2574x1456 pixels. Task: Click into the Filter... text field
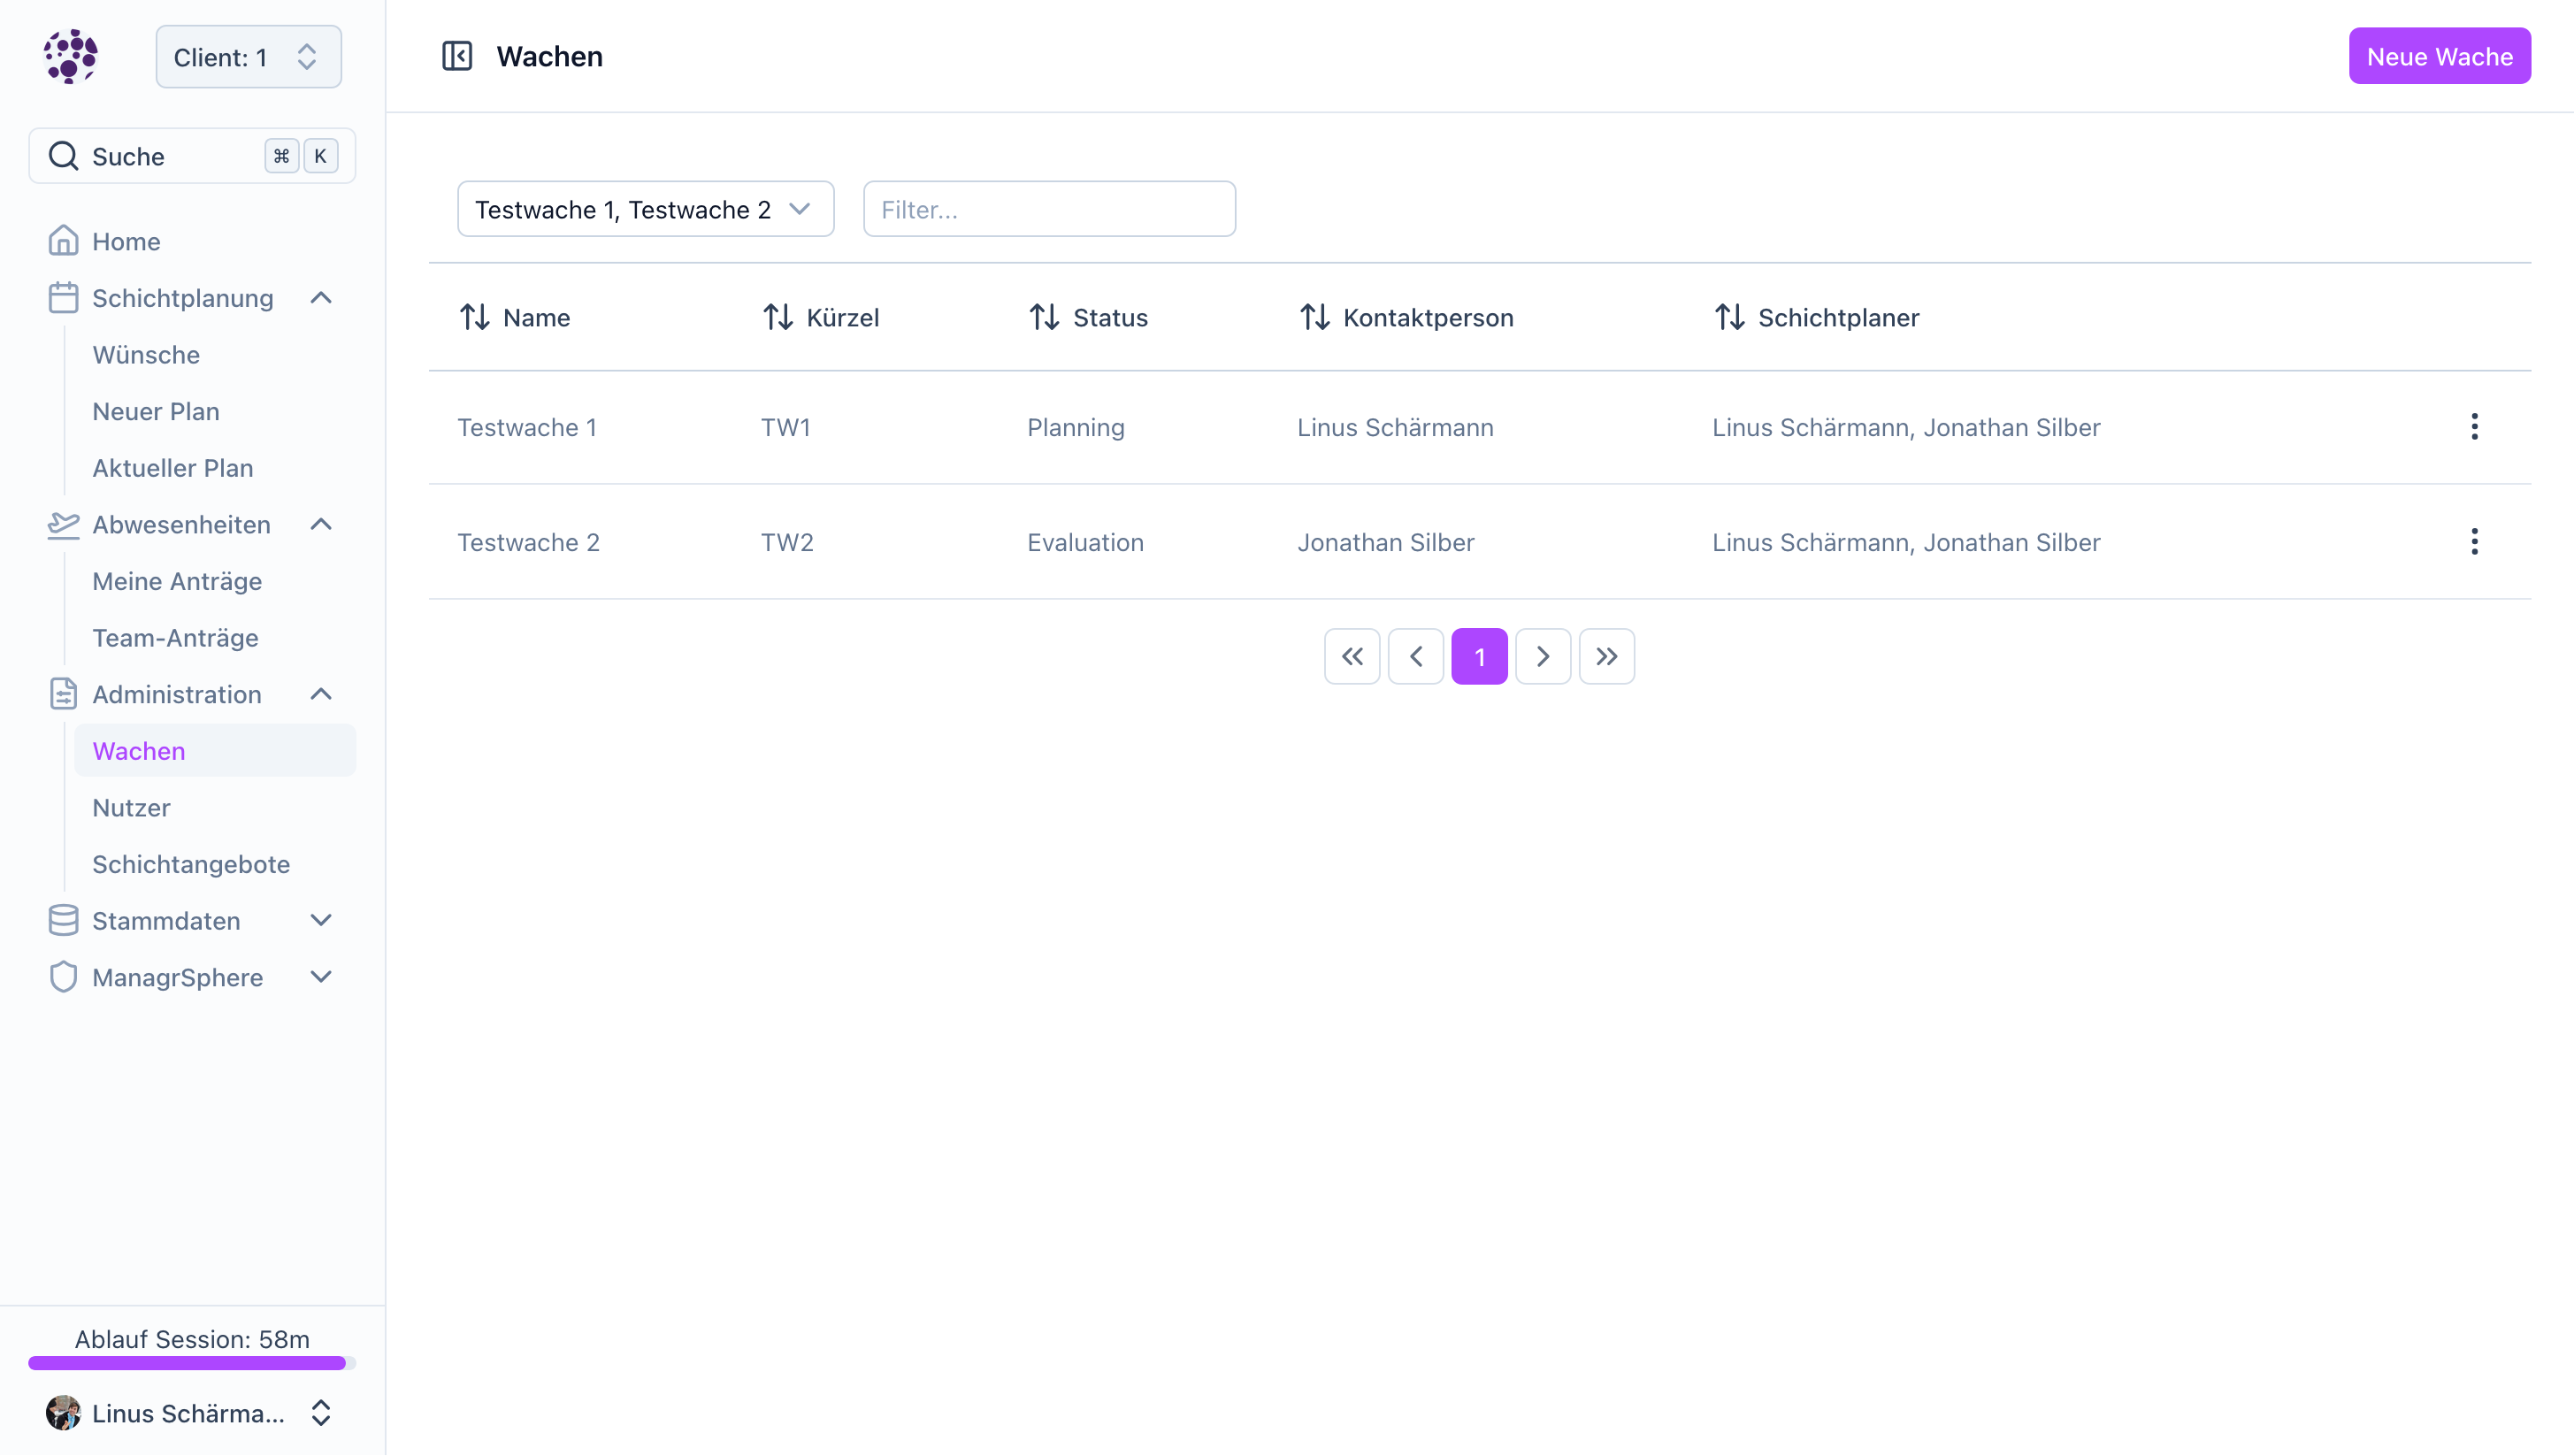(1049, 209)
